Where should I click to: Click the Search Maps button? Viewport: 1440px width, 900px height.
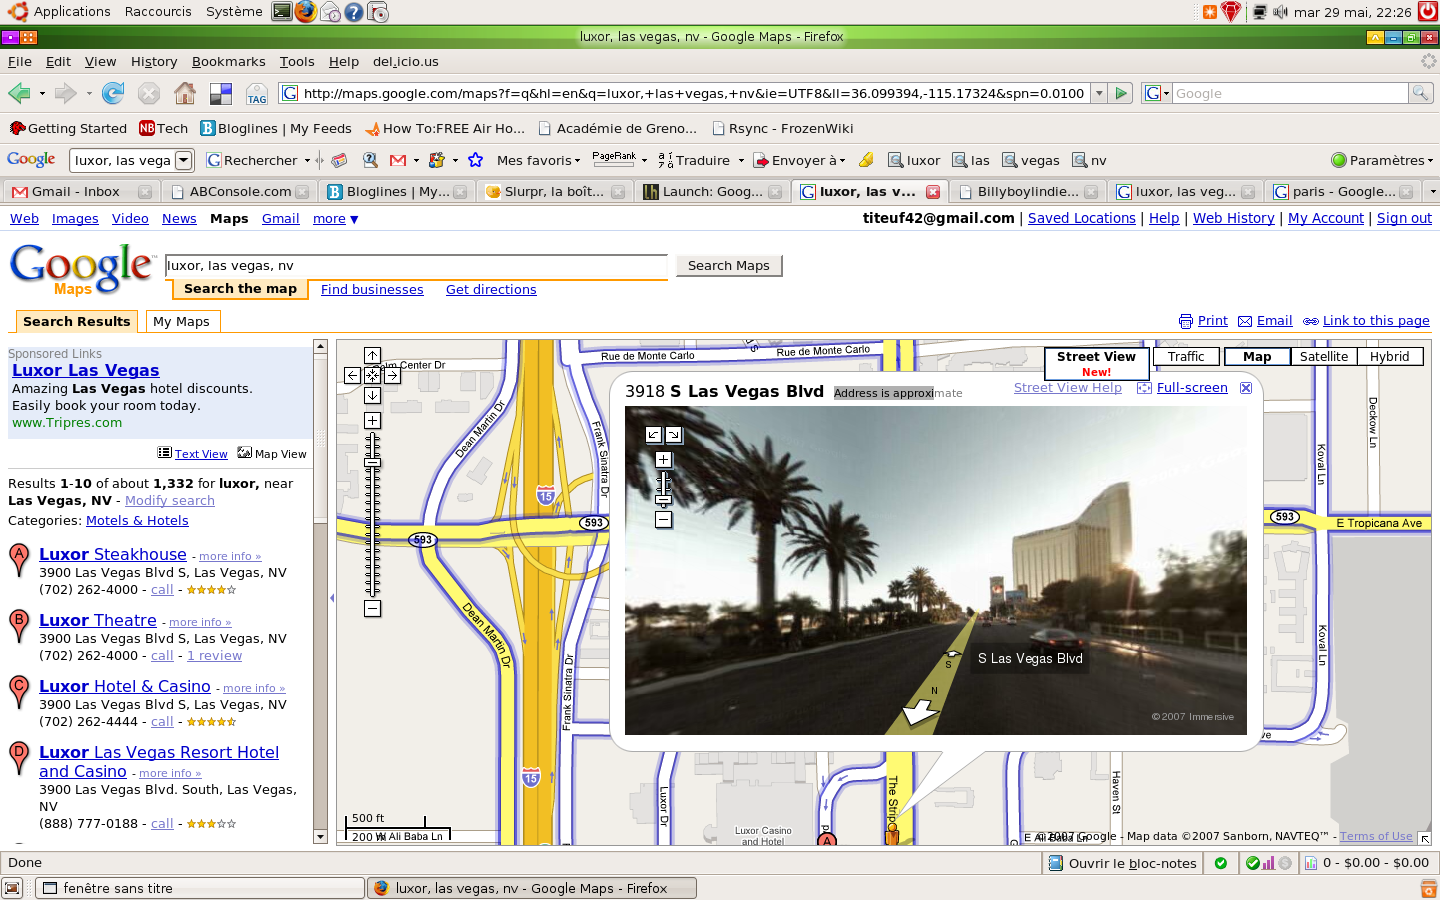click(729, 266)
